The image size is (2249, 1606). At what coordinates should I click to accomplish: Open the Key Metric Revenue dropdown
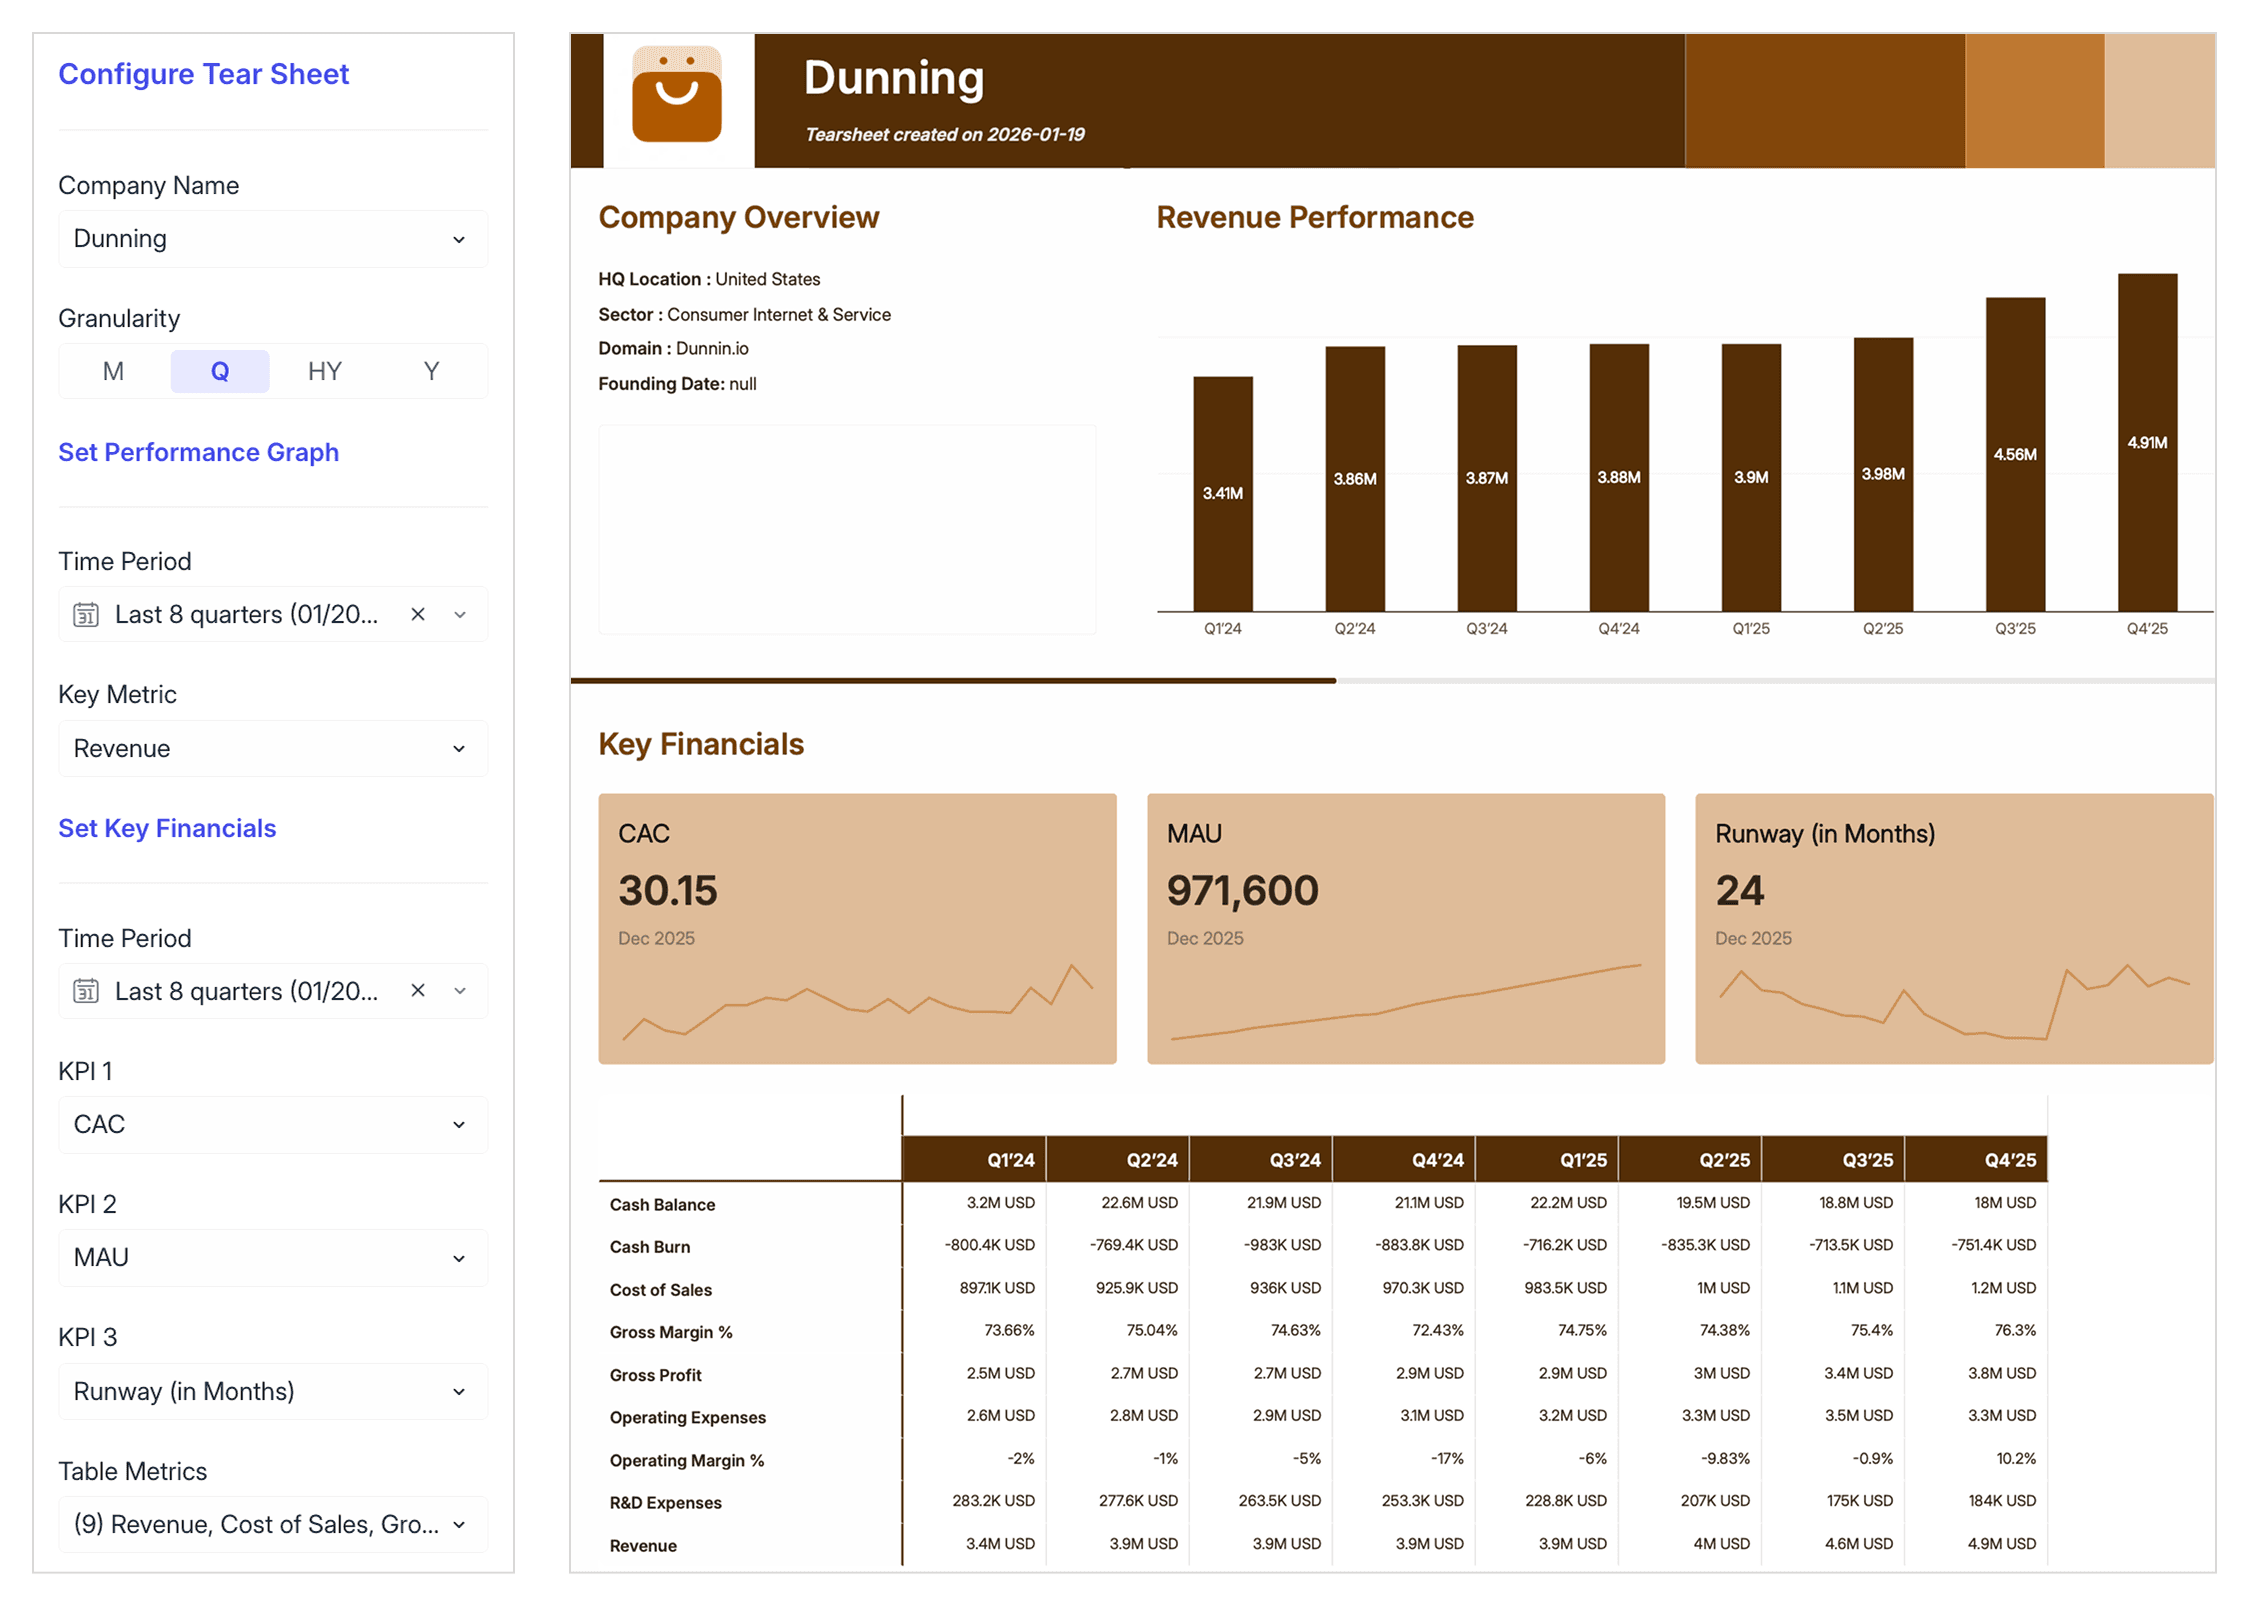[273, 749]
